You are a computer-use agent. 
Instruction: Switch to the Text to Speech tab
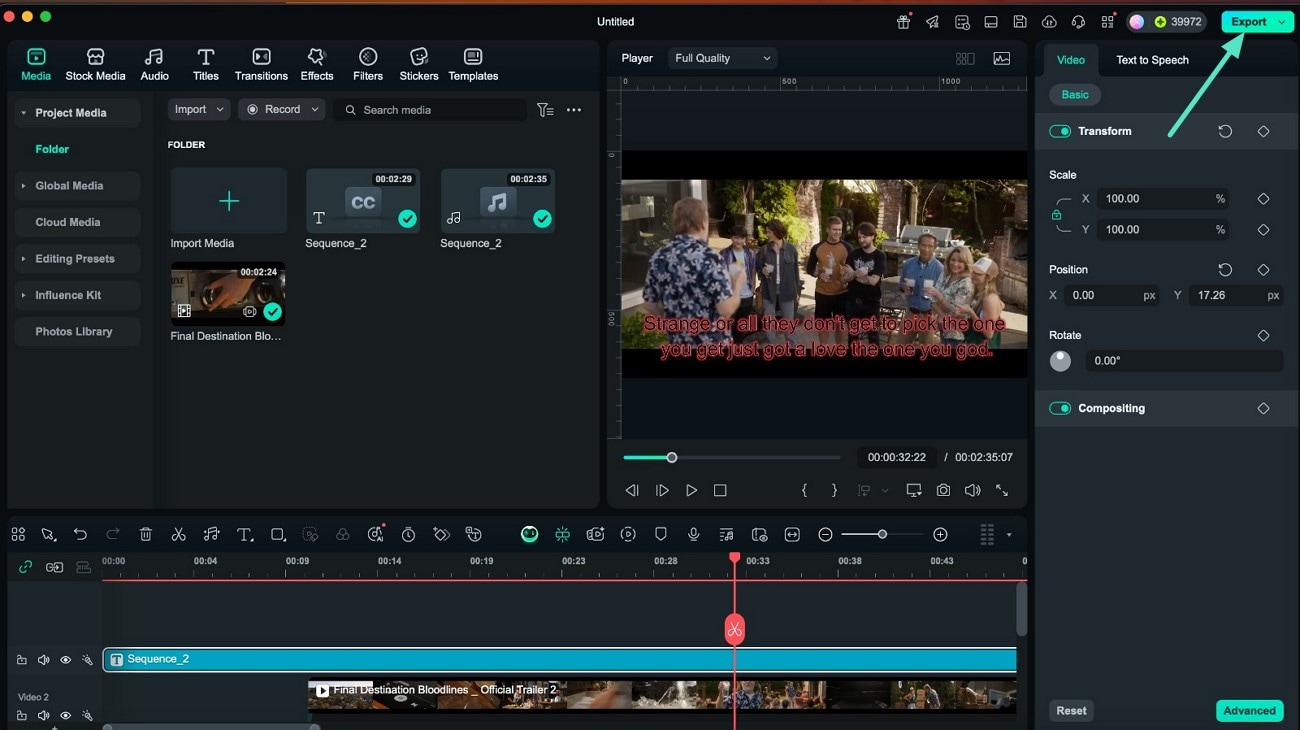click(x=1152, y=60)
